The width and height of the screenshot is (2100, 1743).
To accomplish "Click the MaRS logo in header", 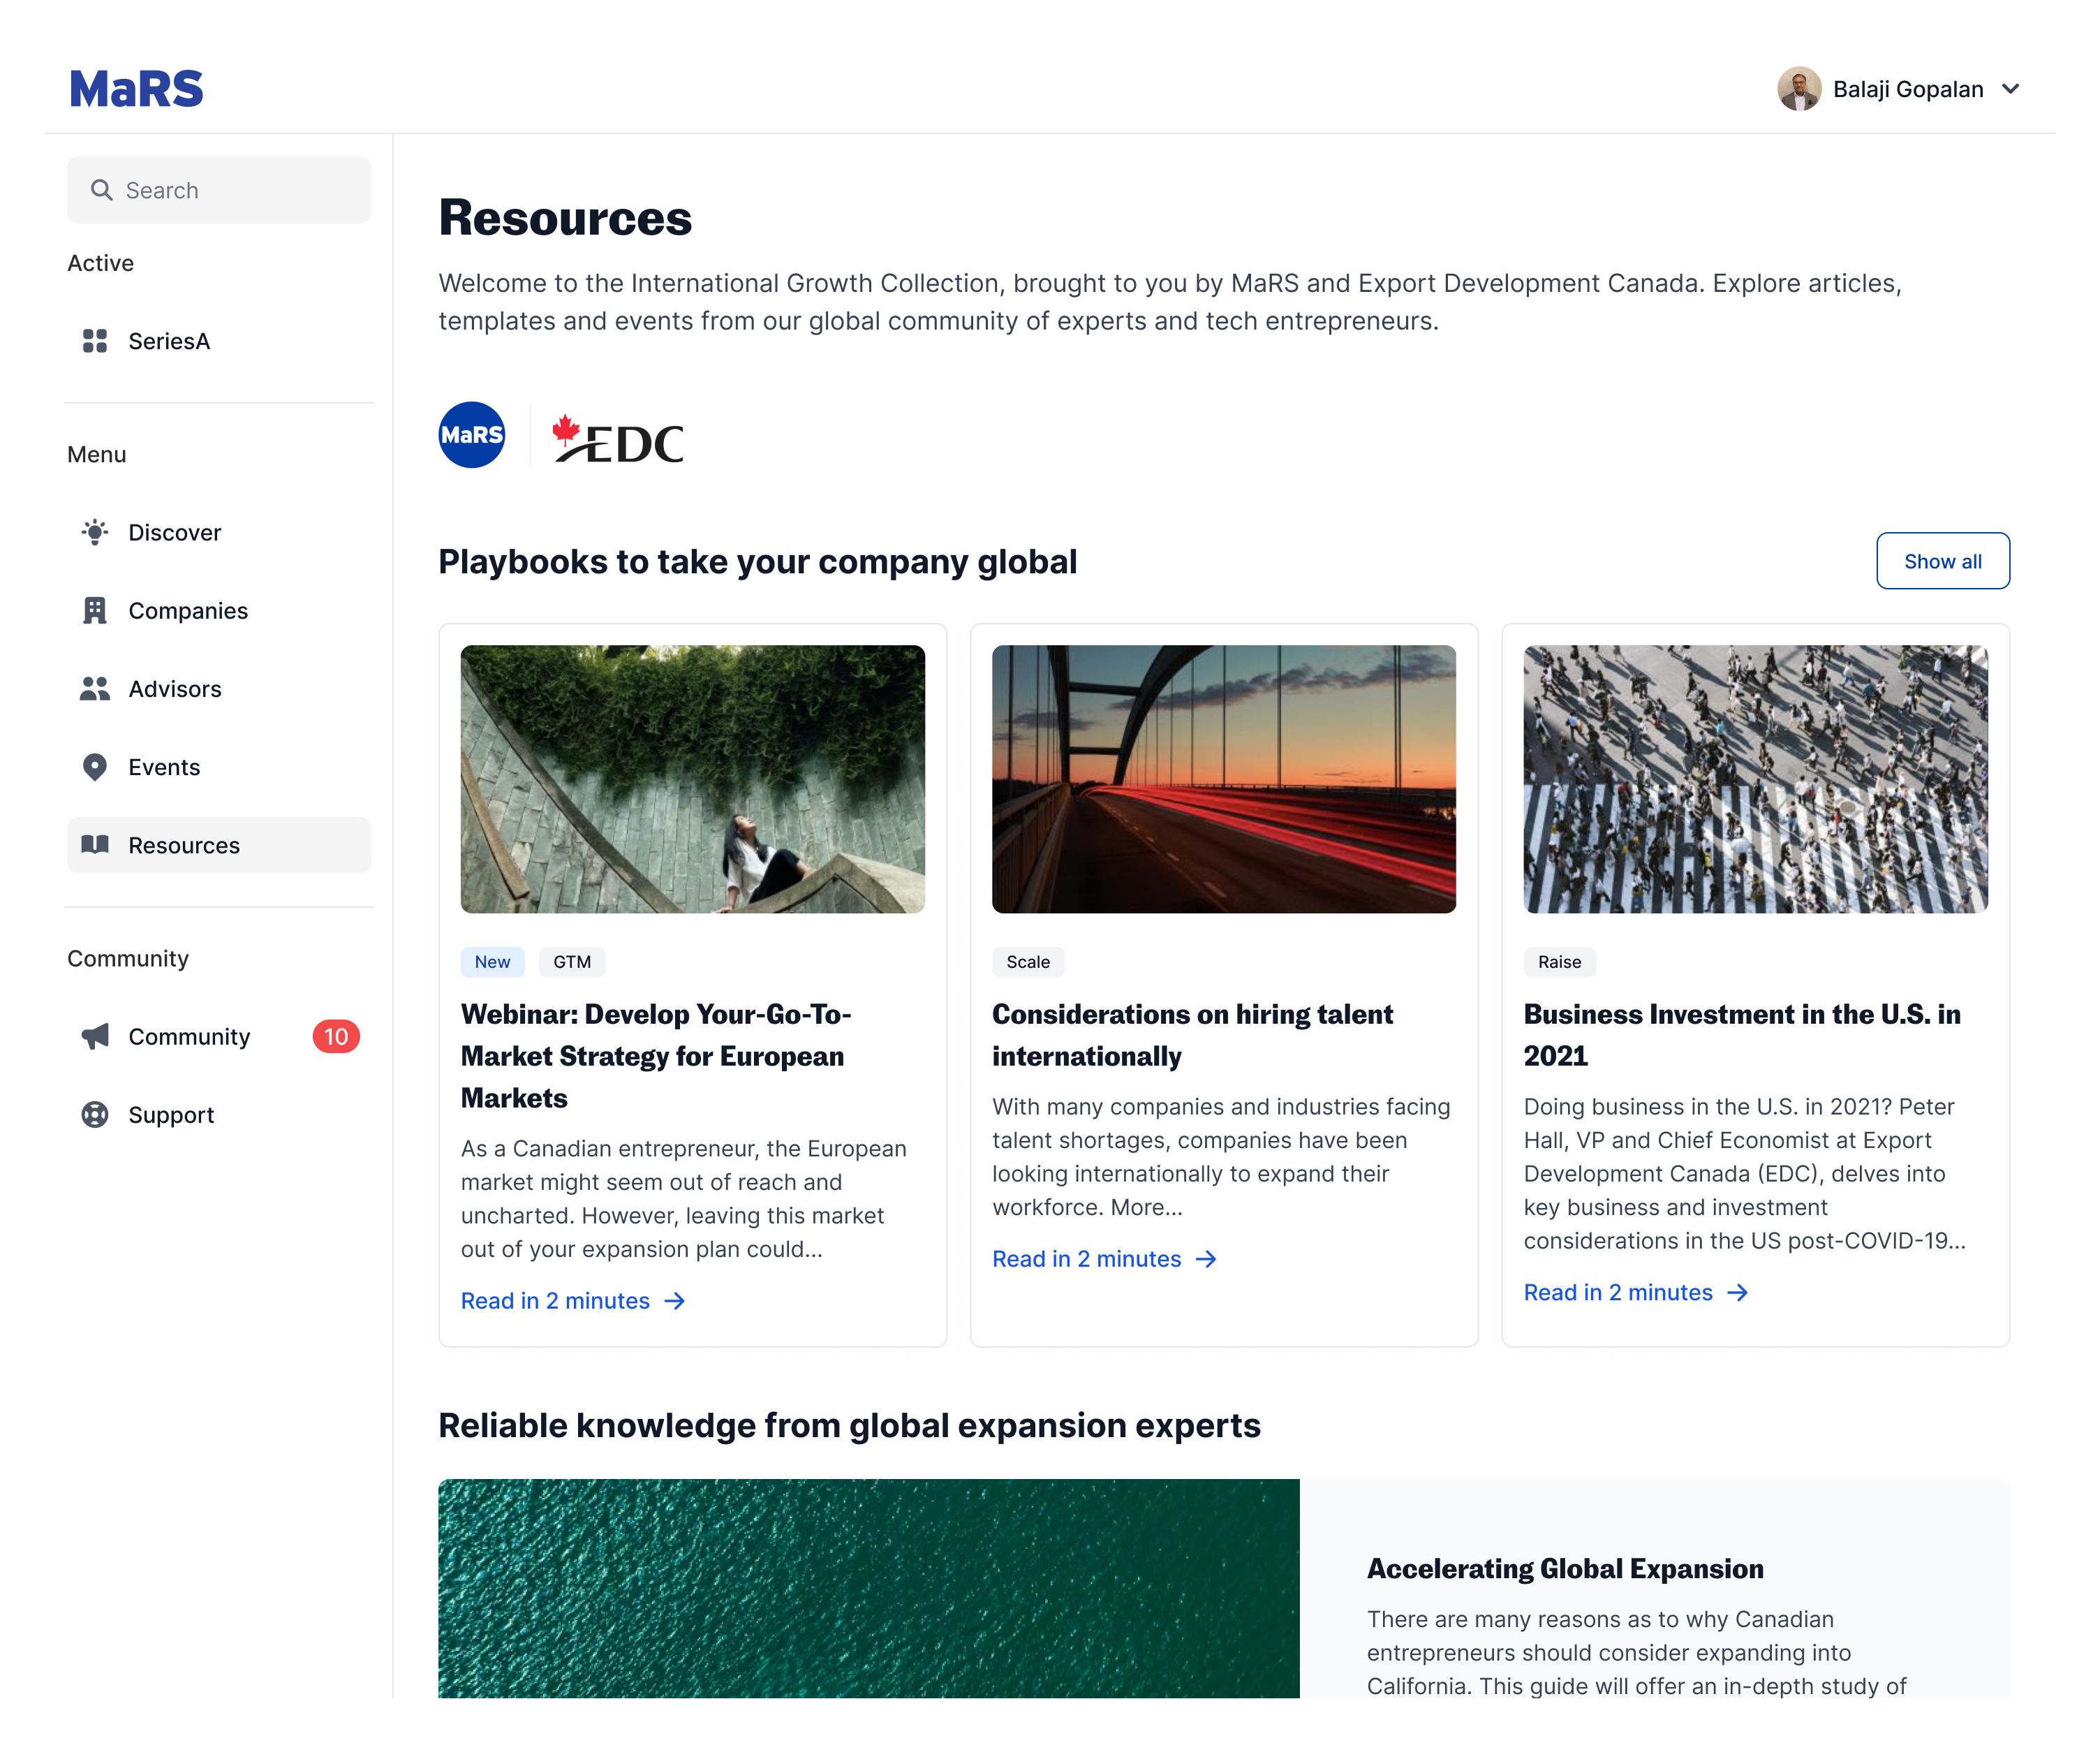I will (137, 89).
